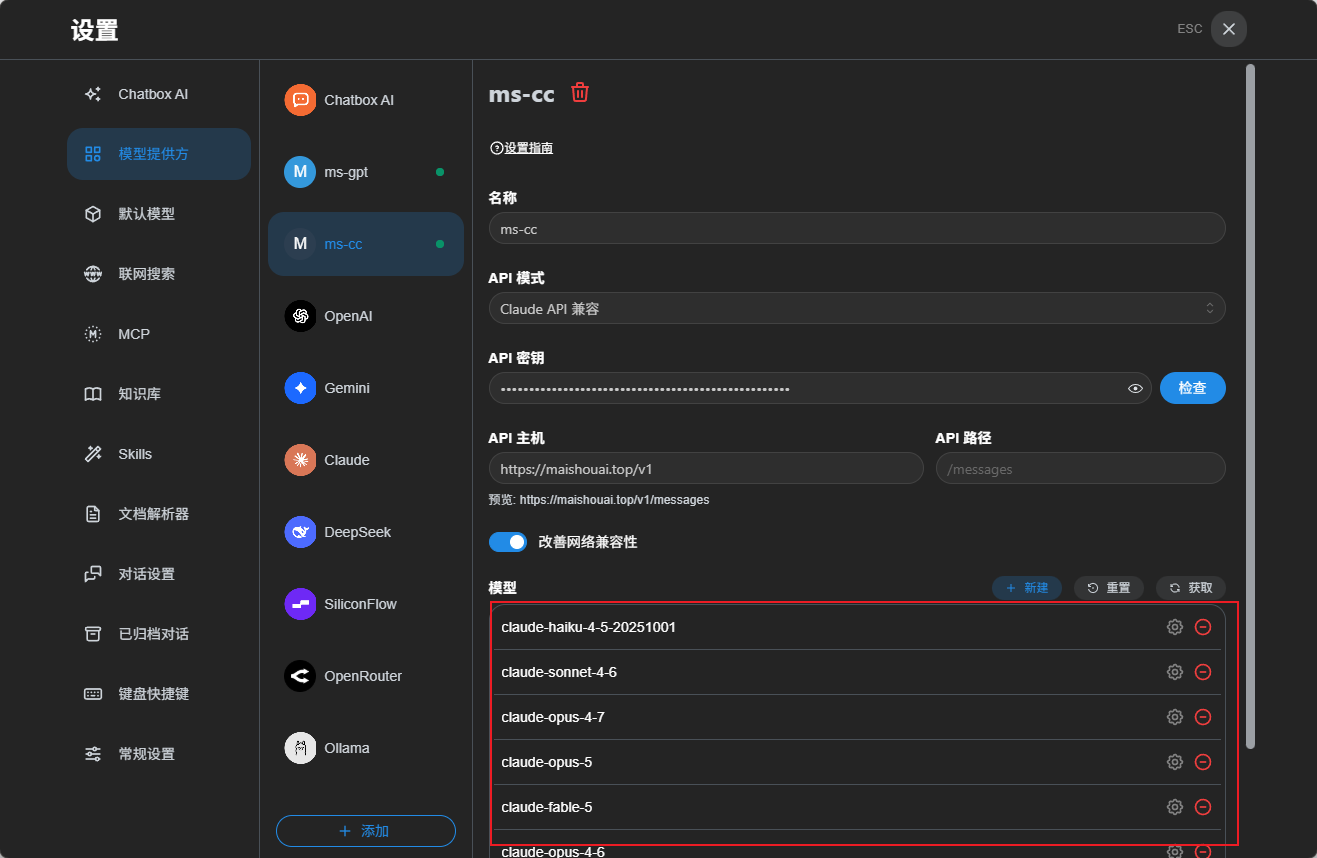Open 对话设置 page

(x=158, y=574)
